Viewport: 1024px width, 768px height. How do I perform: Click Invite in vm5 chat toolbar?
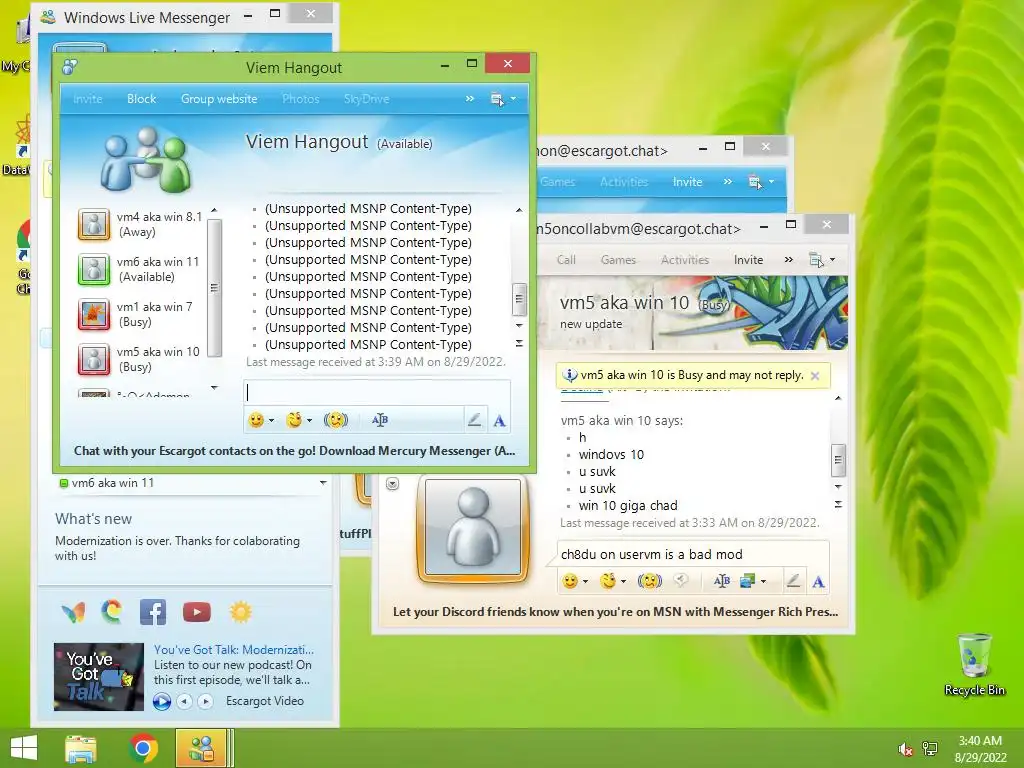pos(748,260)
